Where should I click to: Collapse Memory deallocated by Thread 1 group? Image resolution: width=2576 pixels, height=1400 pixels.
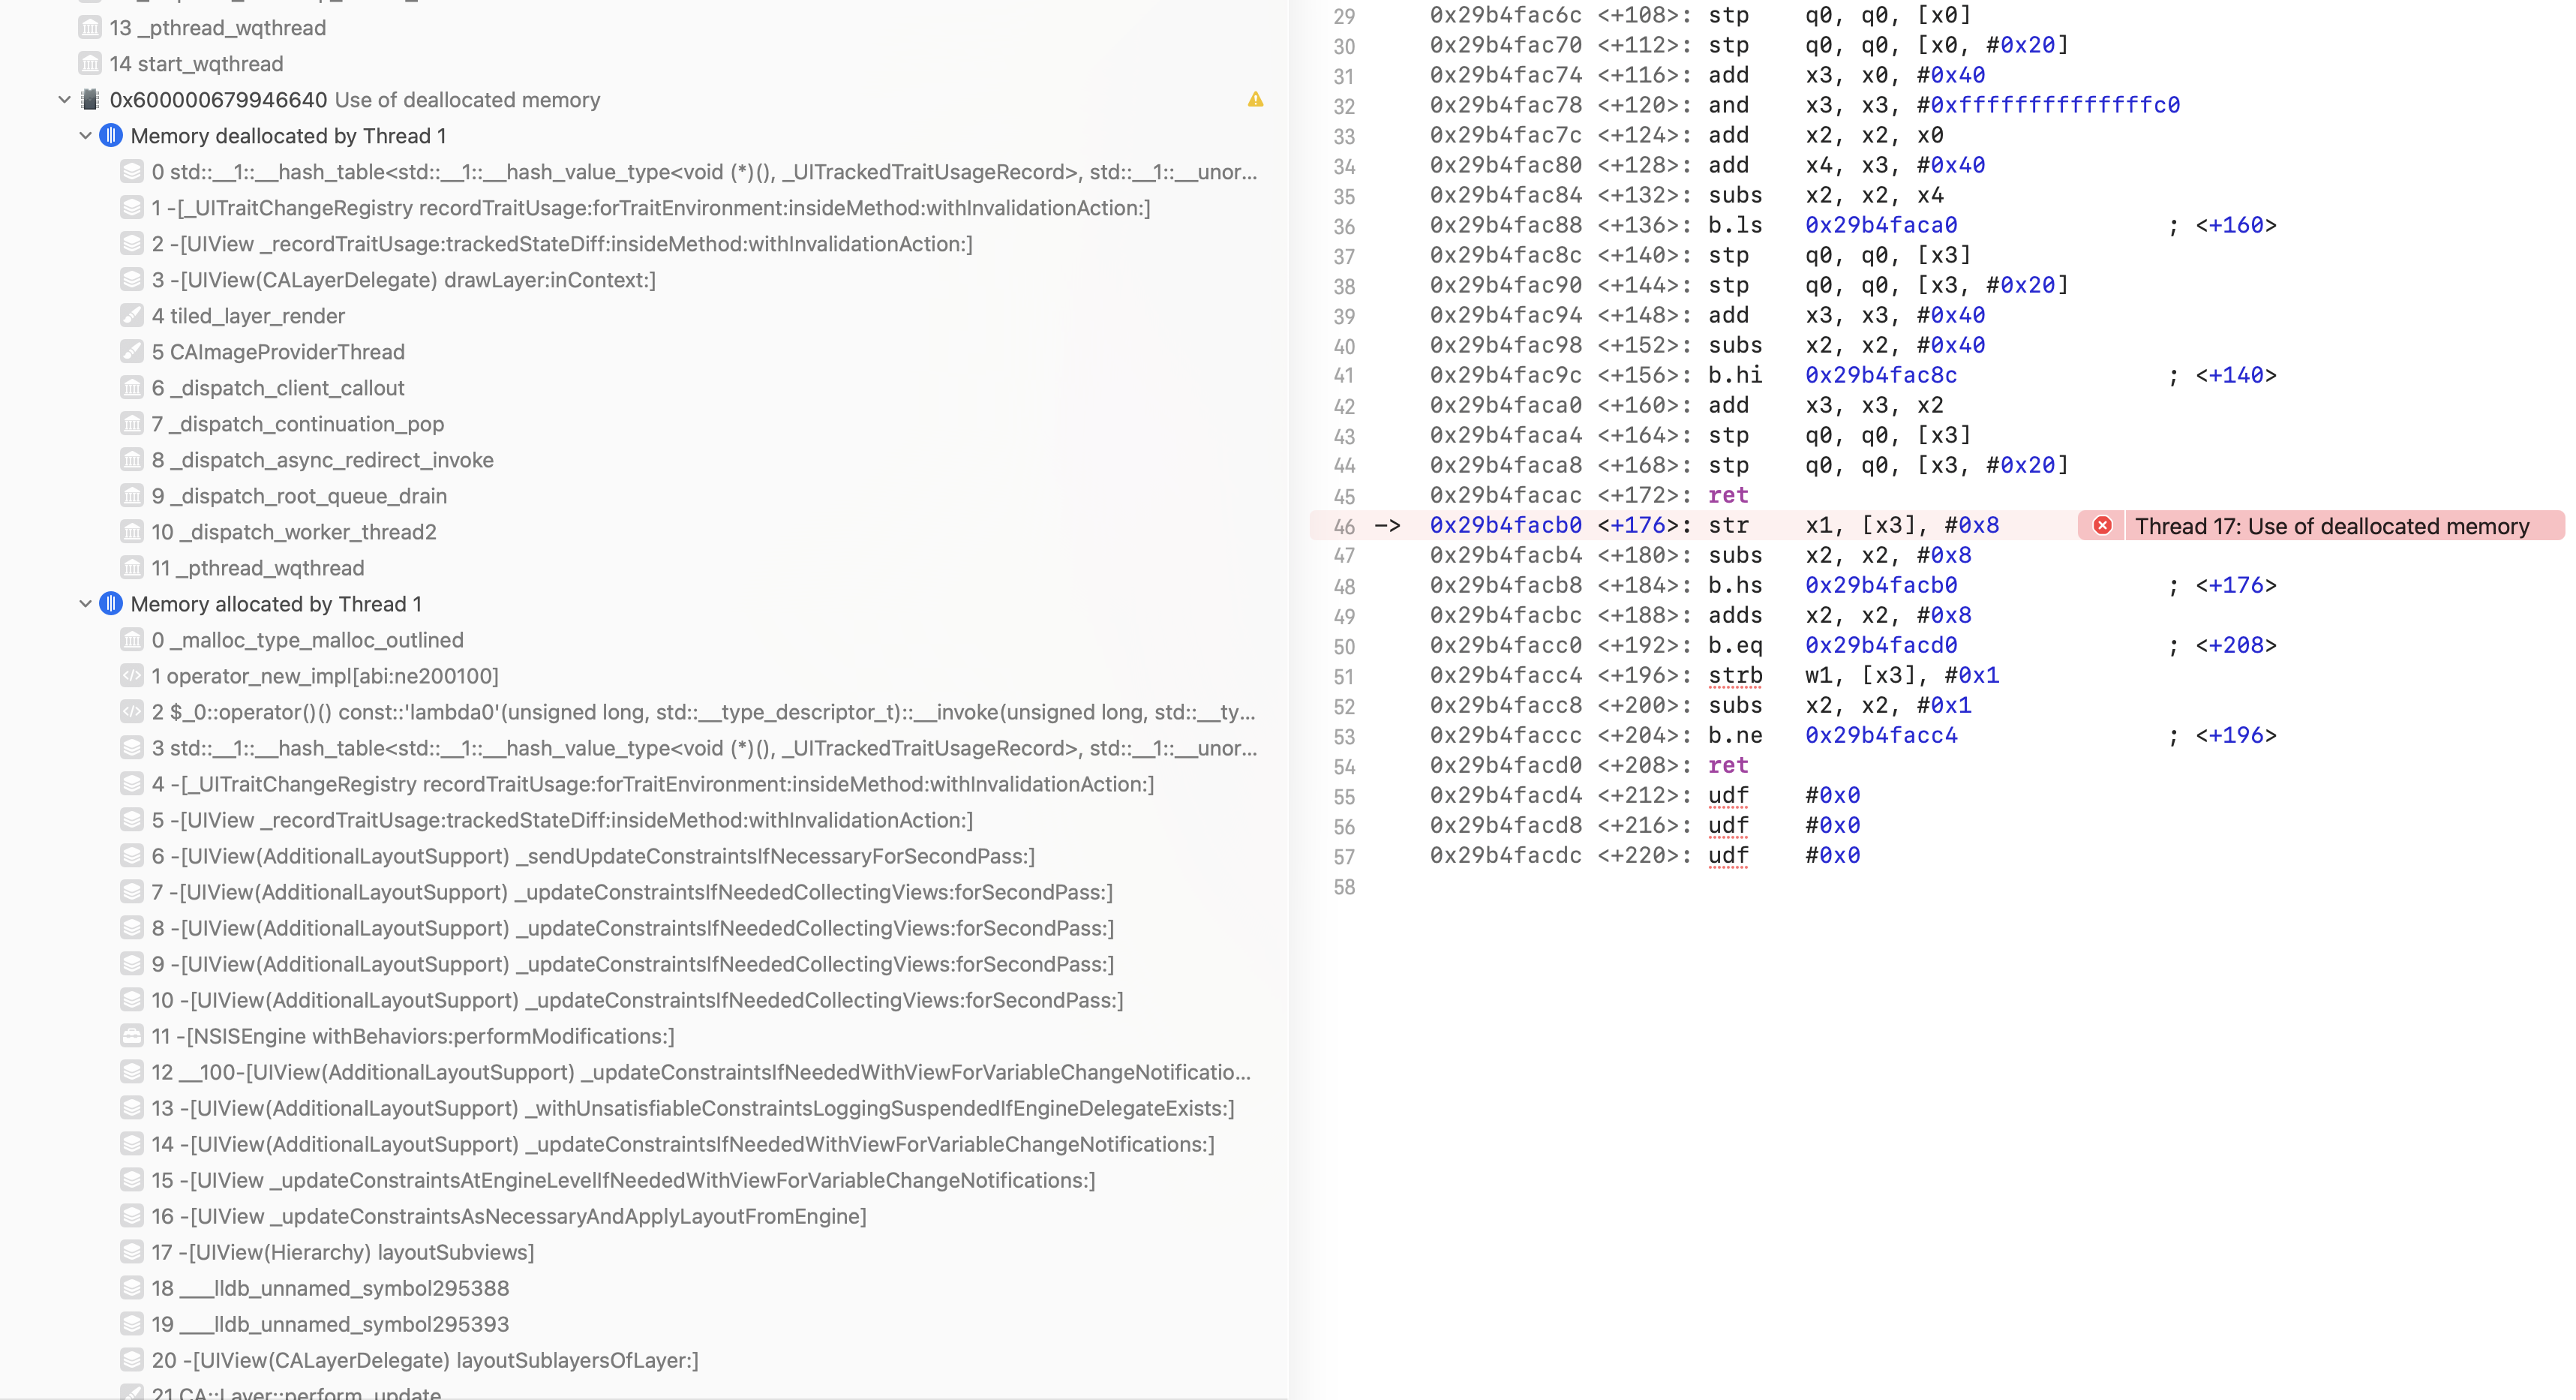[85, 136]
